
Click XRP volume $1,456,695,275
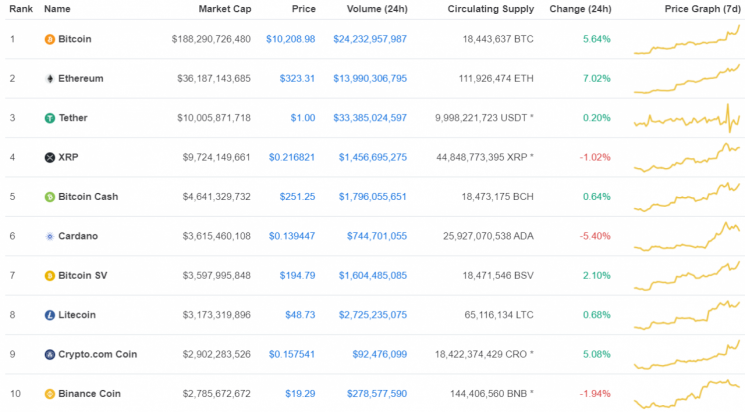372,157
